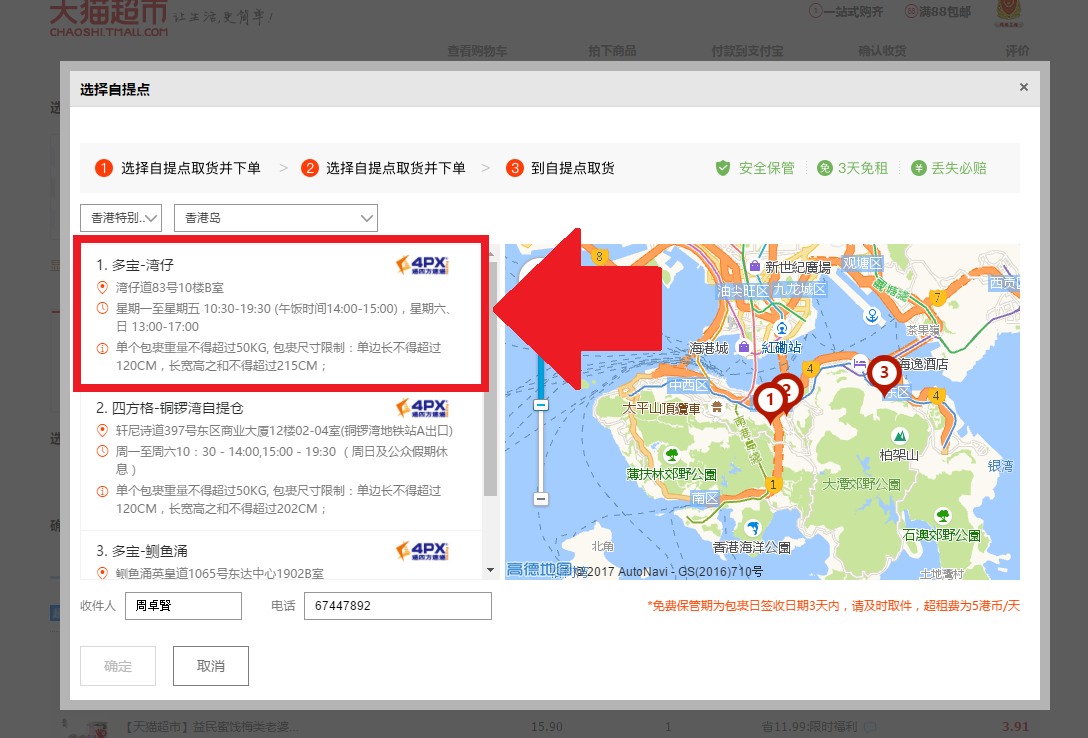Click clock icon beside 周一至周六 hours

pos(102,452)
